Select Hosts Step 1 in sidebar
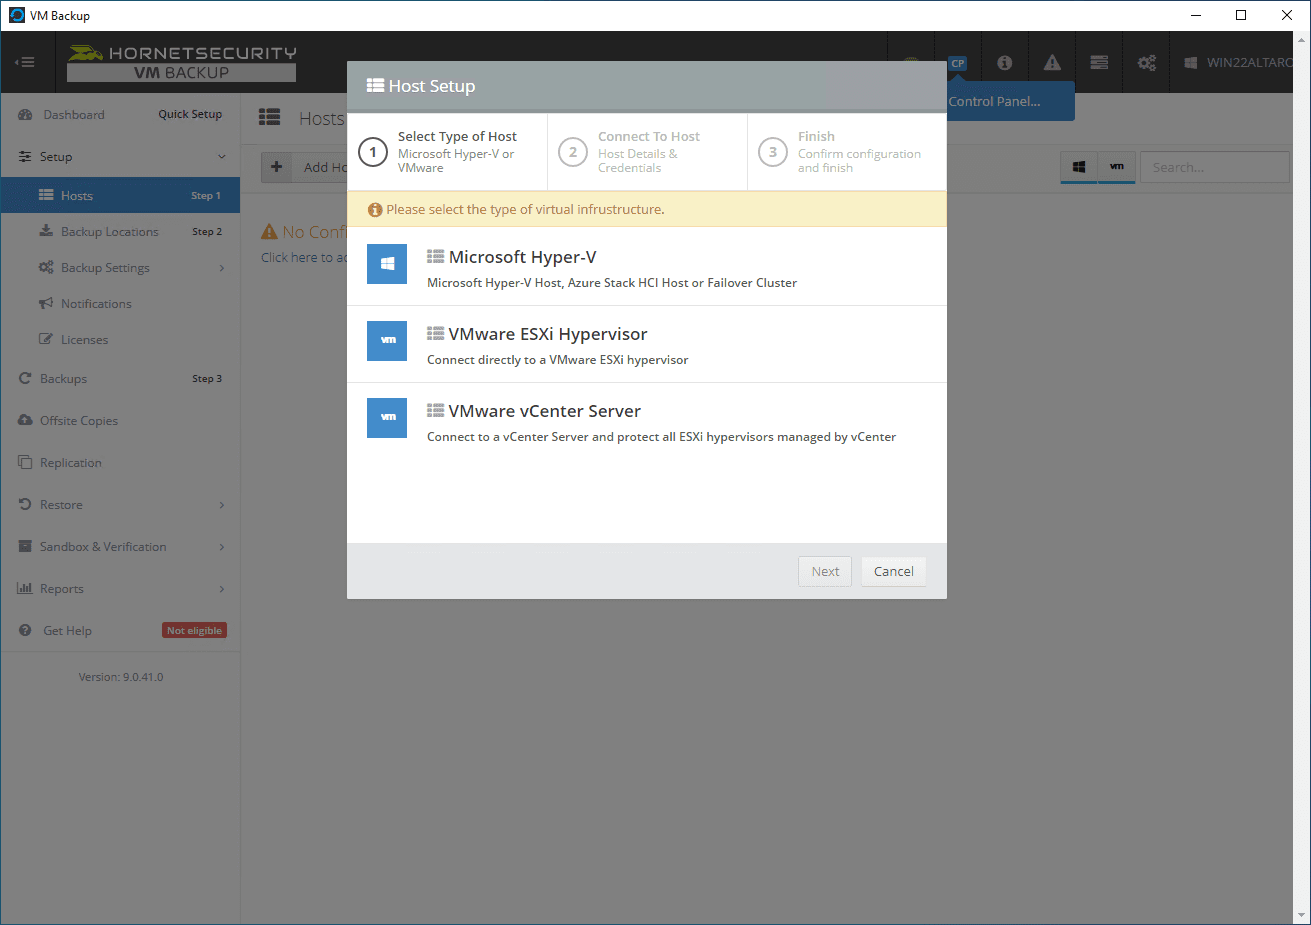 point(120,195)
